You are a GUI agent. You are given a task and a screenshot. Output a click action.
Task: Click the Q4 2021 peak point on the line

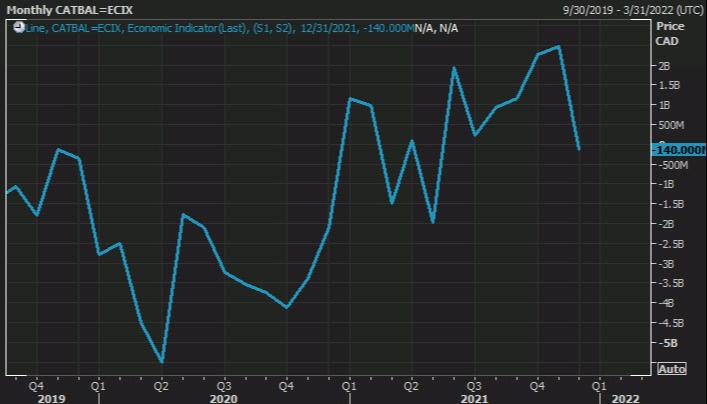click(559, 46)
